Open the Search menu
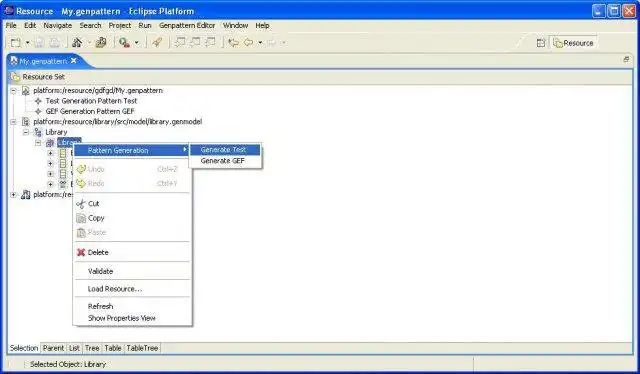This screenshot has height=374, width=640. click(90, 25)
